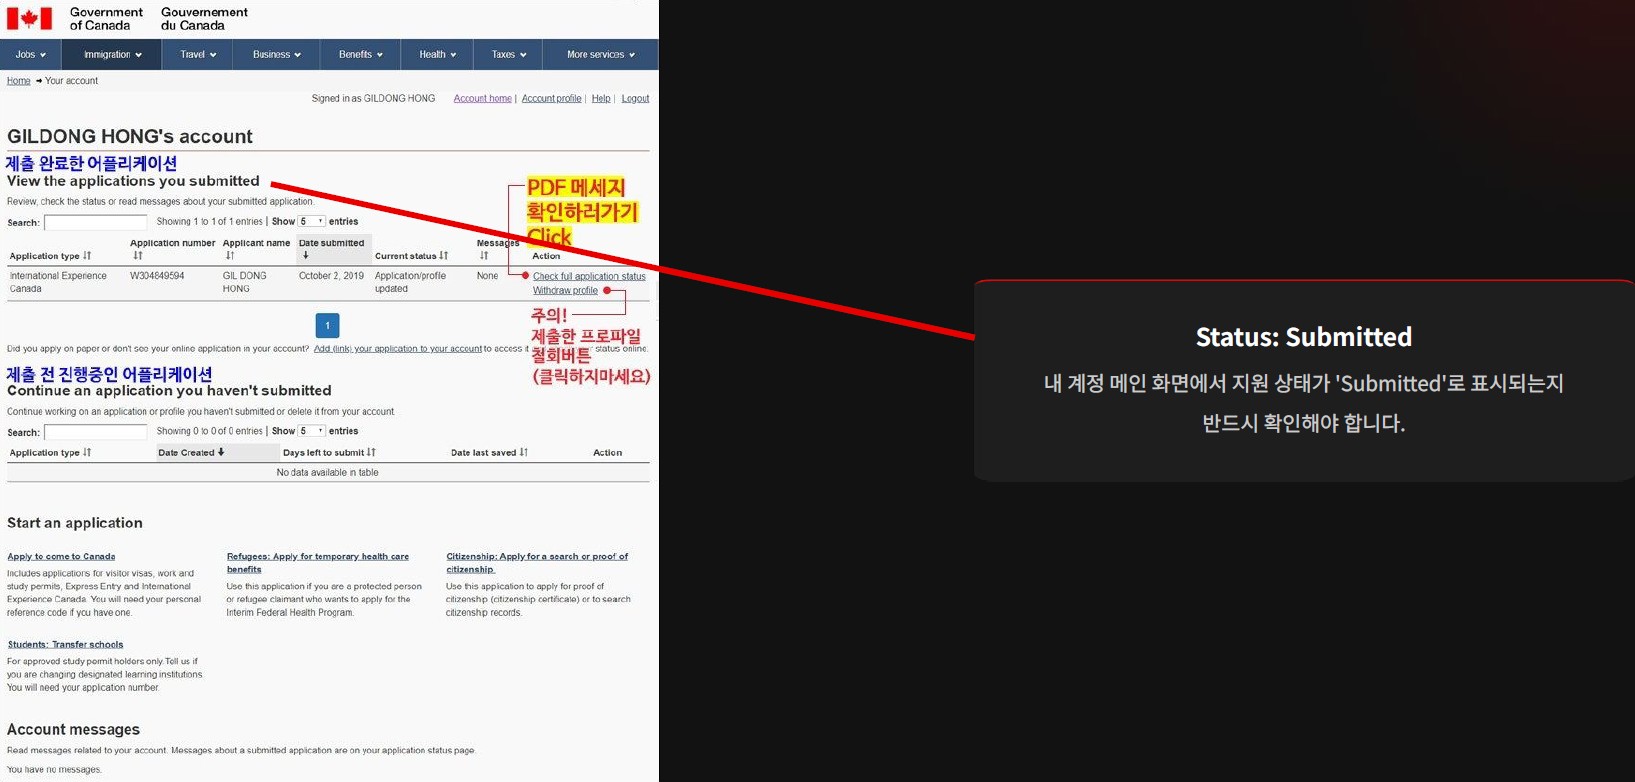This screenshot has width=1635, height=782.
Task: Change Show entries count for submitted applications
Action: pos(312,222)
